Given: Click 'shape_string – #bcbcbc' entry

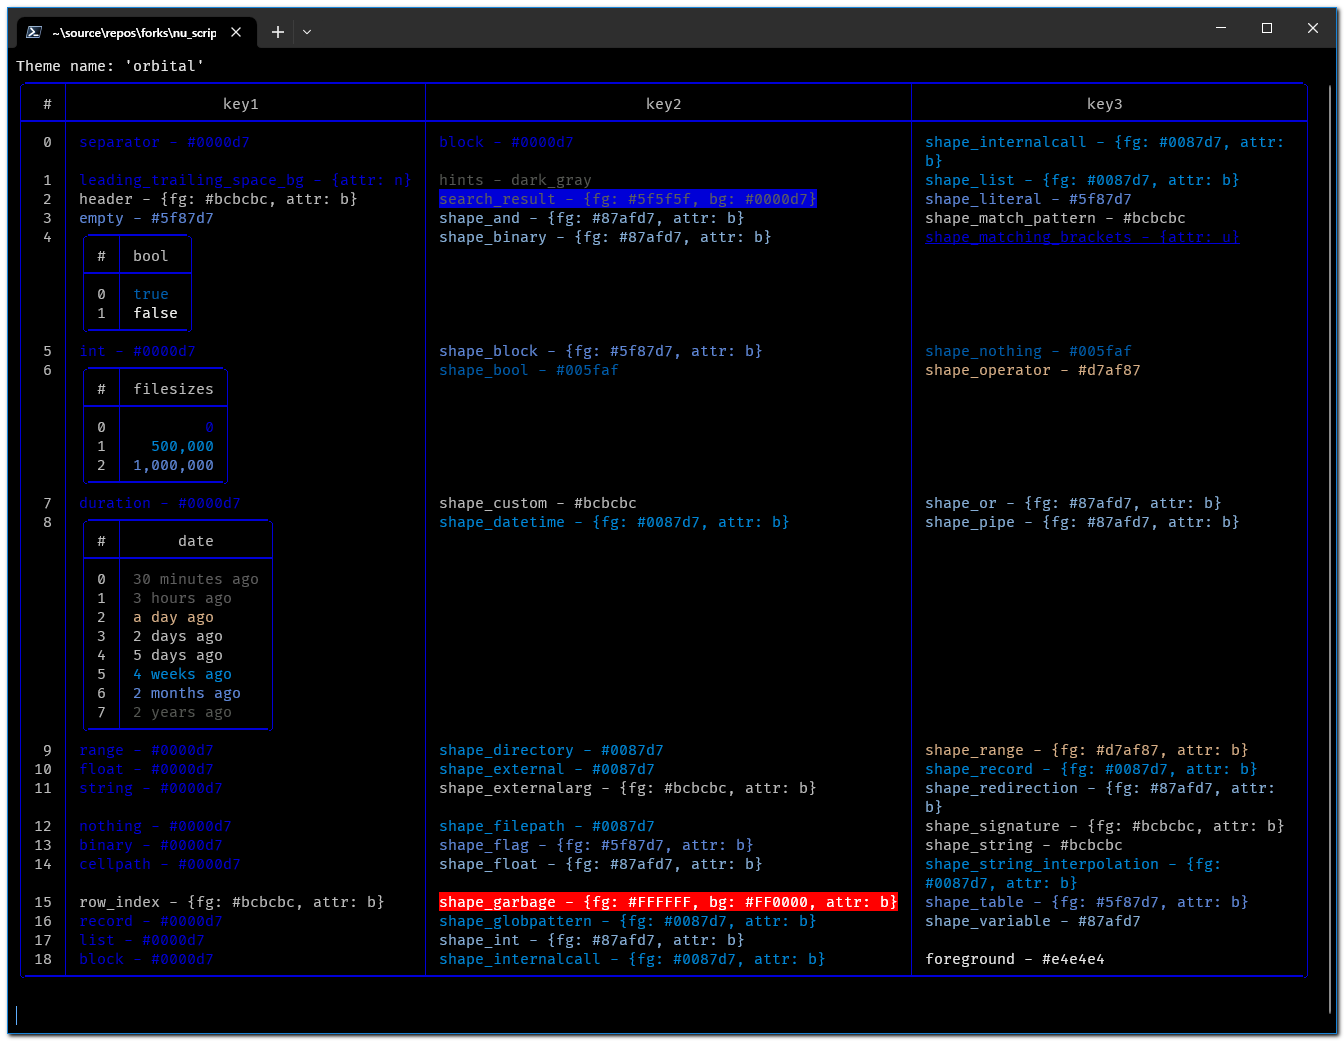Looking at the screenshot, I should [1024, 845].
